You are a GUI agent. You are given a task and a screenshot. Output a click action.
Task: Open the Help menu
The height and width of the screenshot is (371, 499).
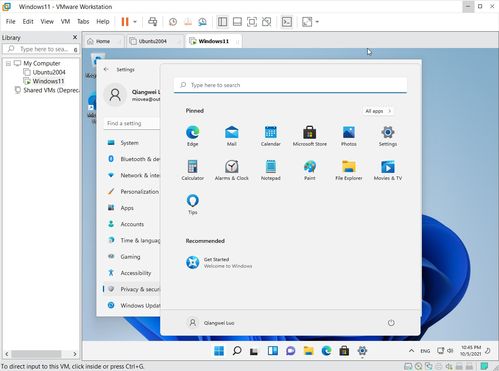[103, 22]
